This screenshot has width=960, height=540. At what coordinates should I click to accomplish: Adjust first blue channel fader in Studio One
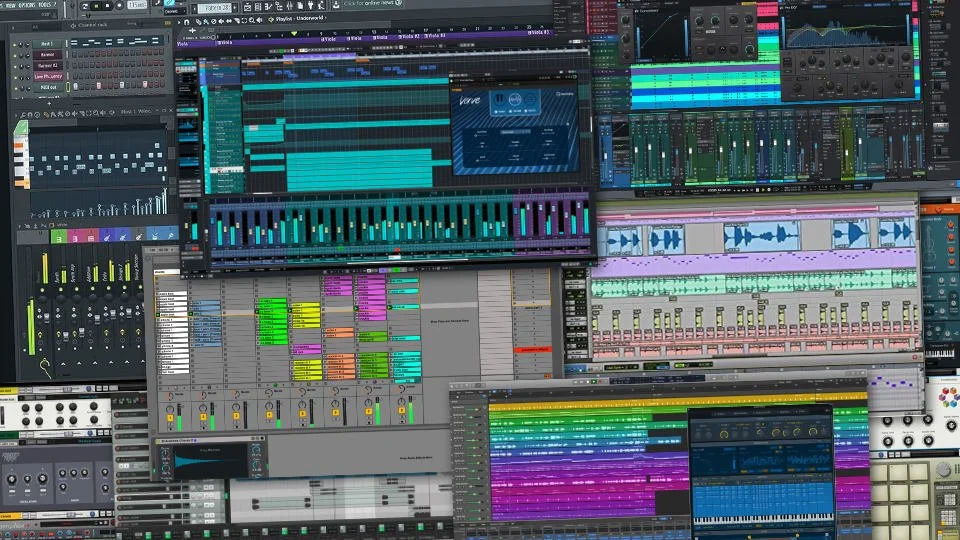(x=606, y=156)
